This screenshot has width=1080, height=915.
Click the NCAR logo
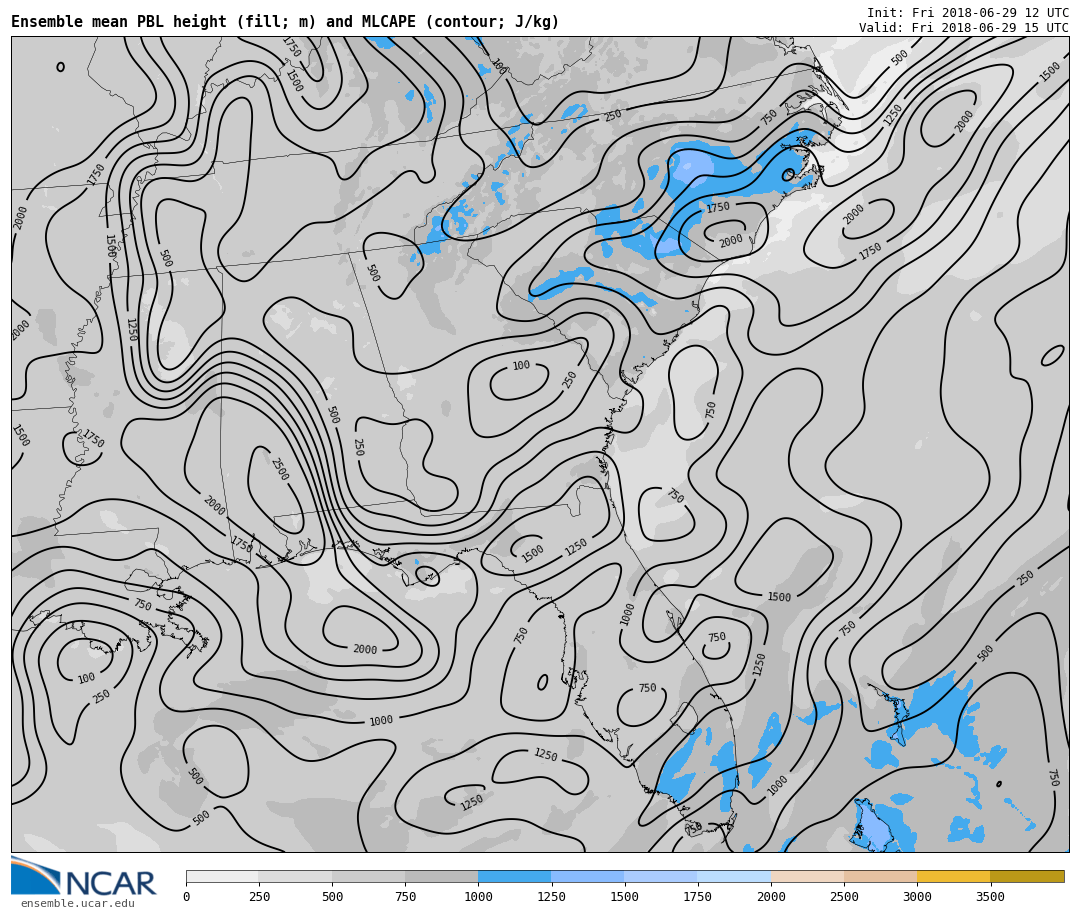pos(83,877)
